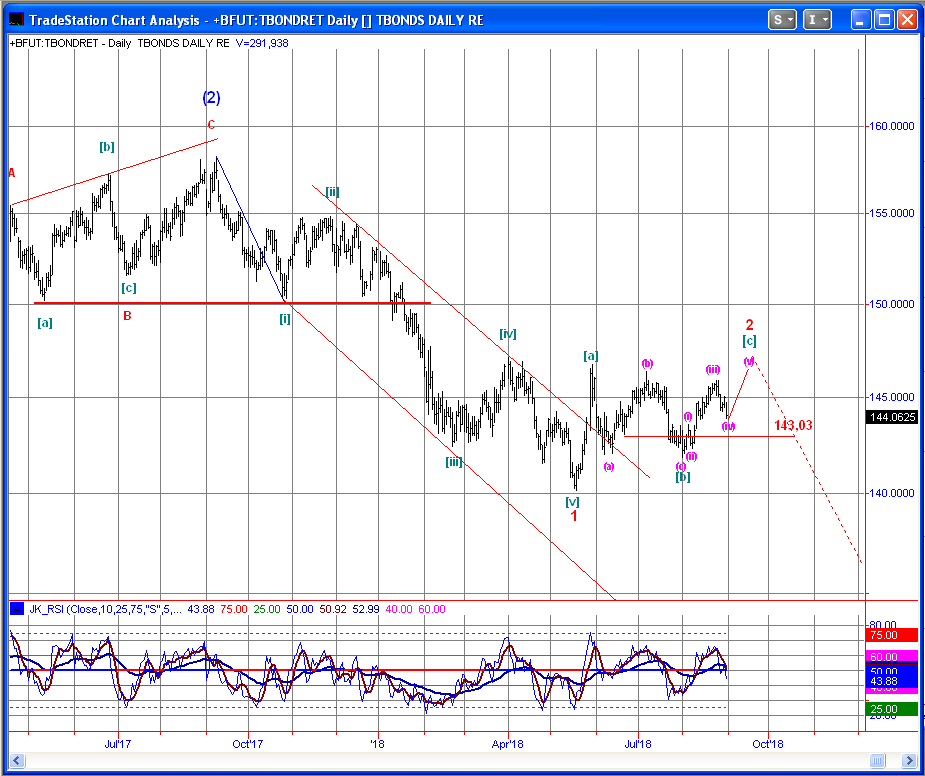Select the dashed red projection line

coord(809,460)
